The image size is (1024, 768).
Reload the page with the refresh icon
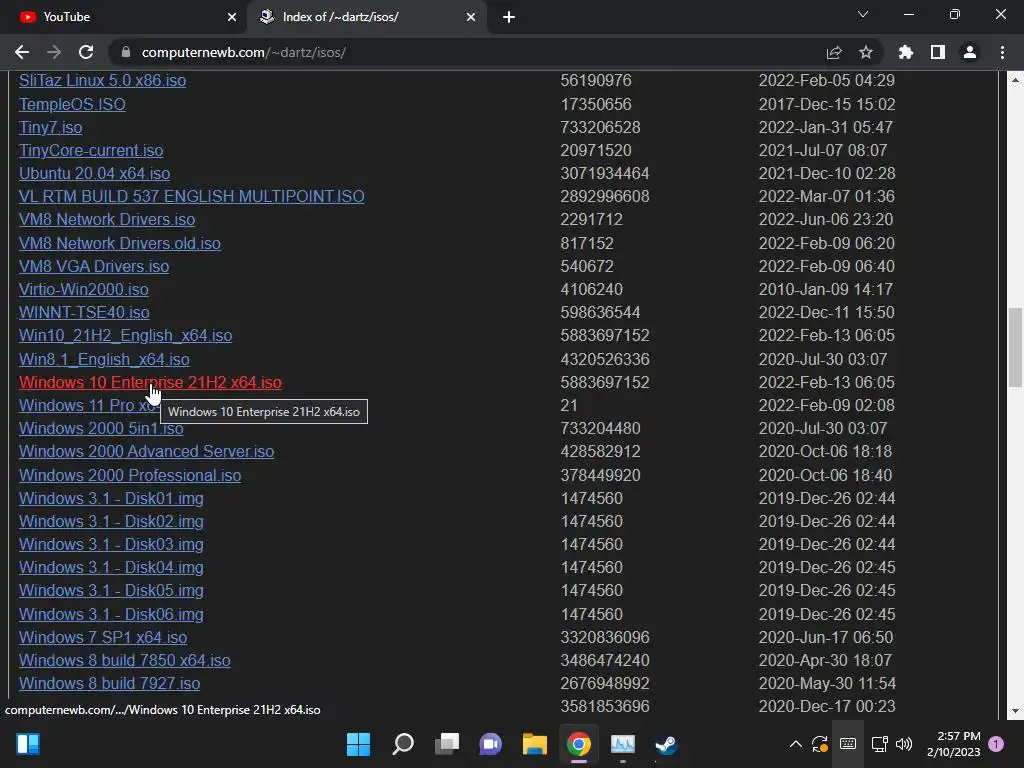pyautogui.click(x=86, y=52)
